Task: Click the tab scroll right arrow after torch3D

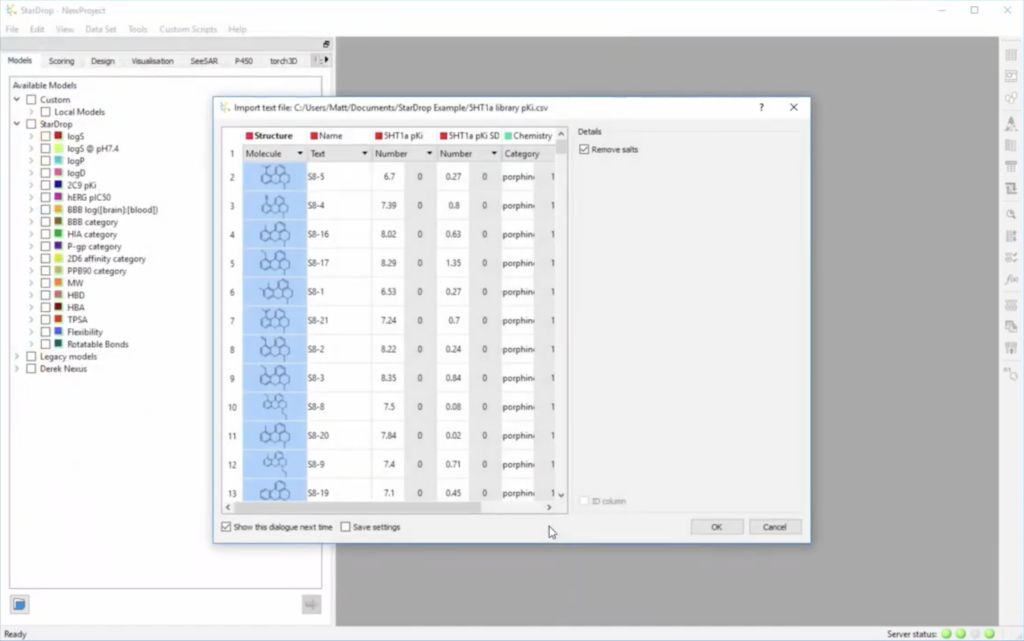Action: (x=326, y=61)
